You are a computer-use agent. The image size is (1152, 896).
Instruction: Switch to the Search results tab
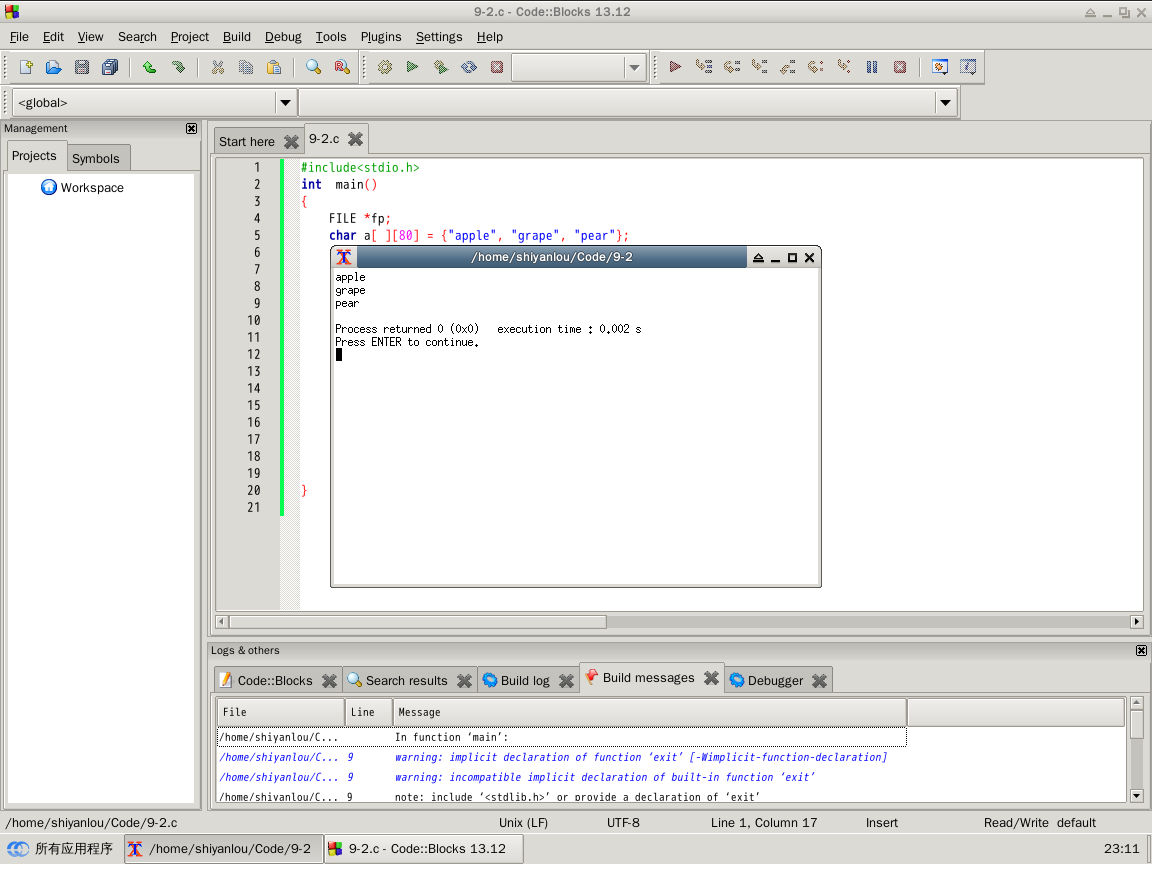(x=406, y=681)
